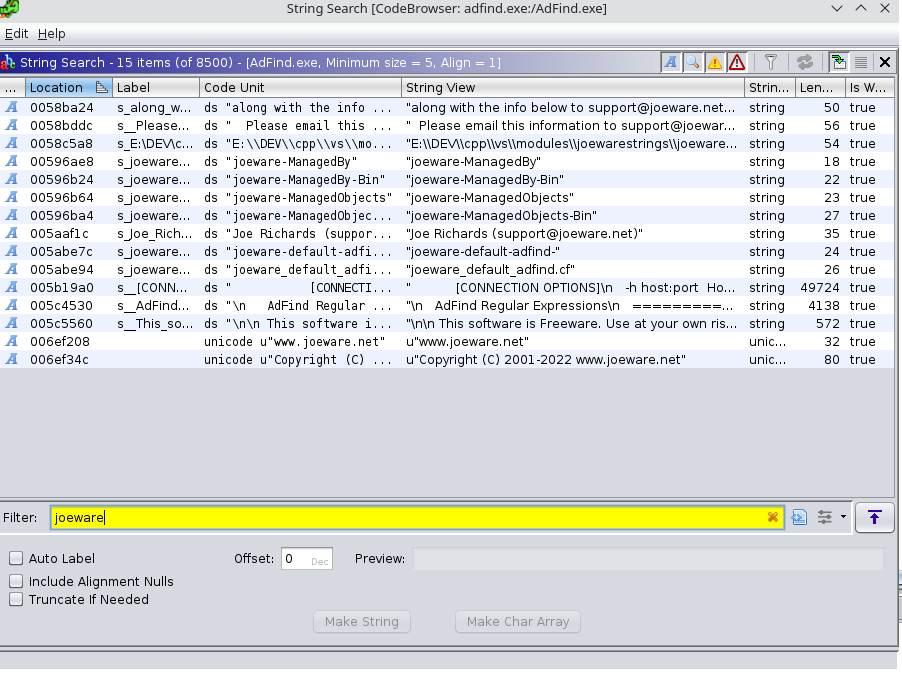The height and width of the screenshot is (673, 902).
Task: Clear filter text with orange X
Action: [x=772, y=517]
